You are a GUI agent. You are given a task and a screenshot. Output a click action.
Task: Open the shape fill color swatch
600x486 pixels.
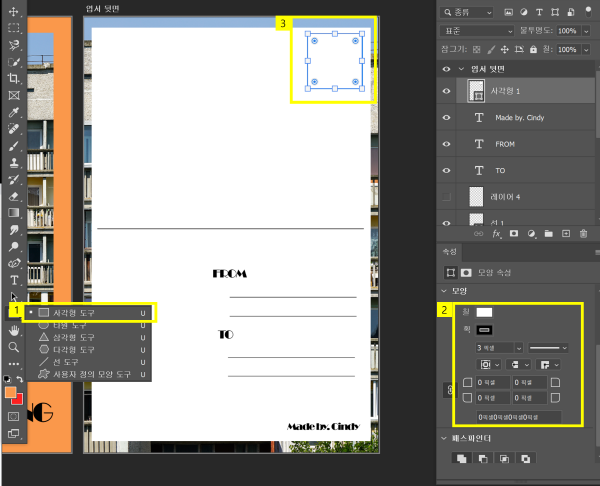click(484, 312)
